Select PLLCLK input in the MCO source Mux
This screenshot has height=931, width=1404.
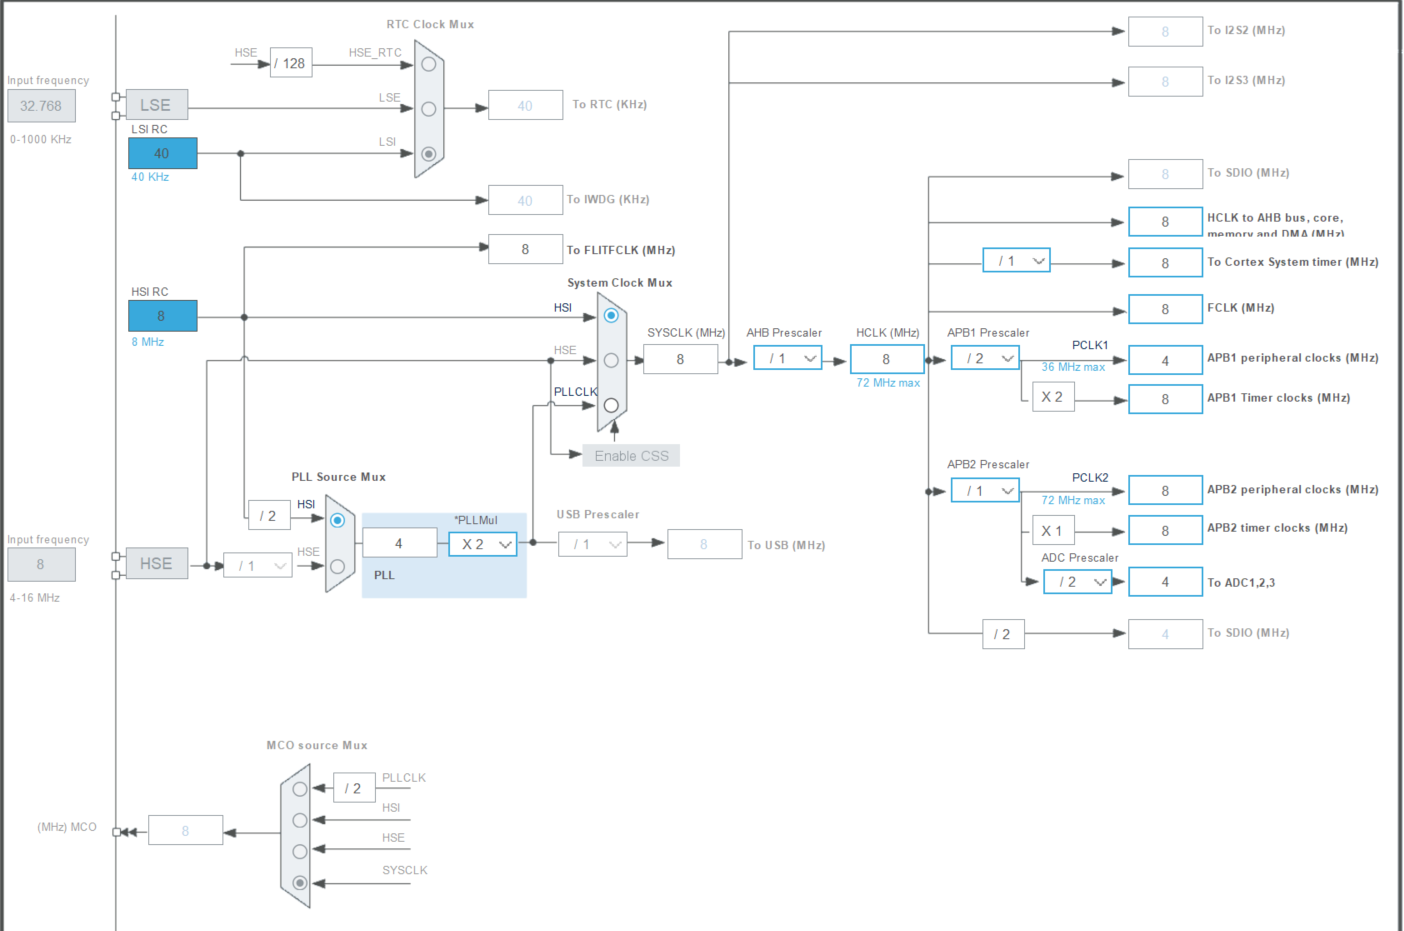tap(299, 789)
